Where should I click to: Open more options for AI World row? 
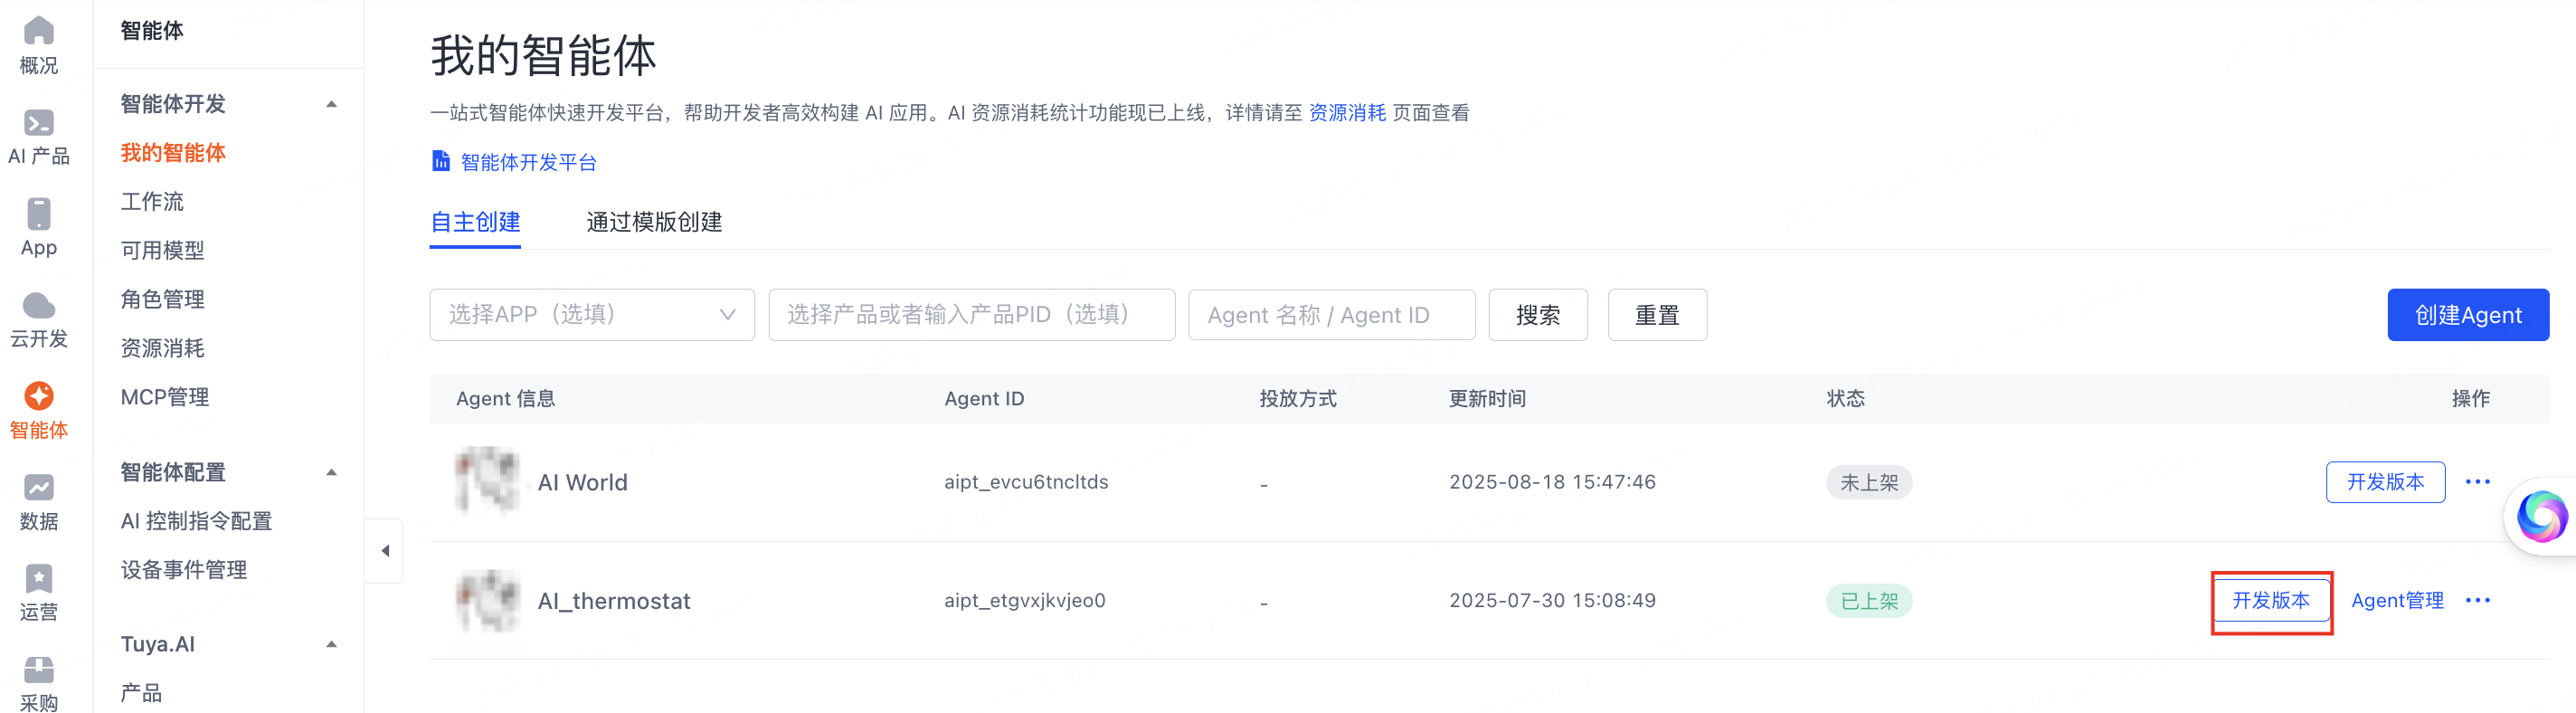(2477, 482)
